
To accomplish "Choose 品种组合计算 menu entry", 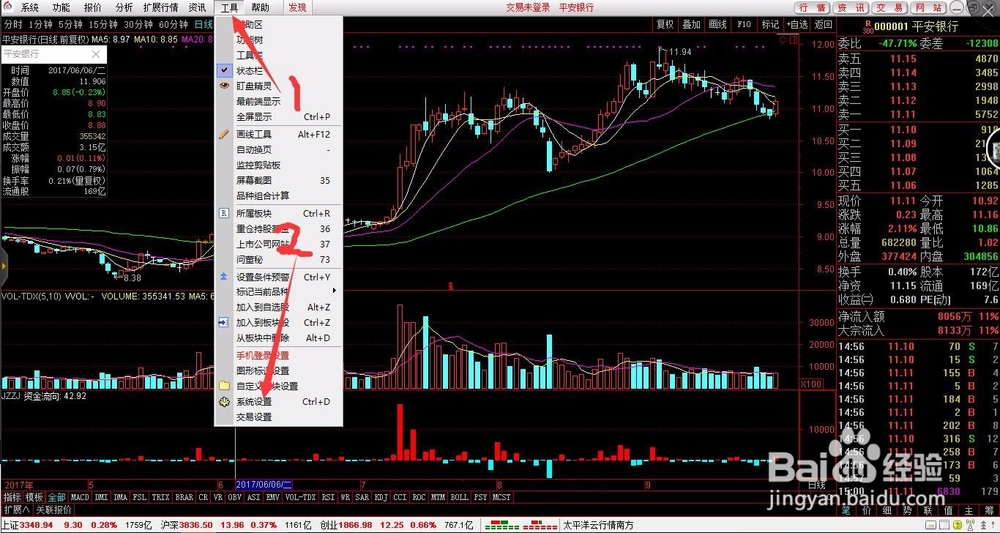I will [x=279, y=196].
